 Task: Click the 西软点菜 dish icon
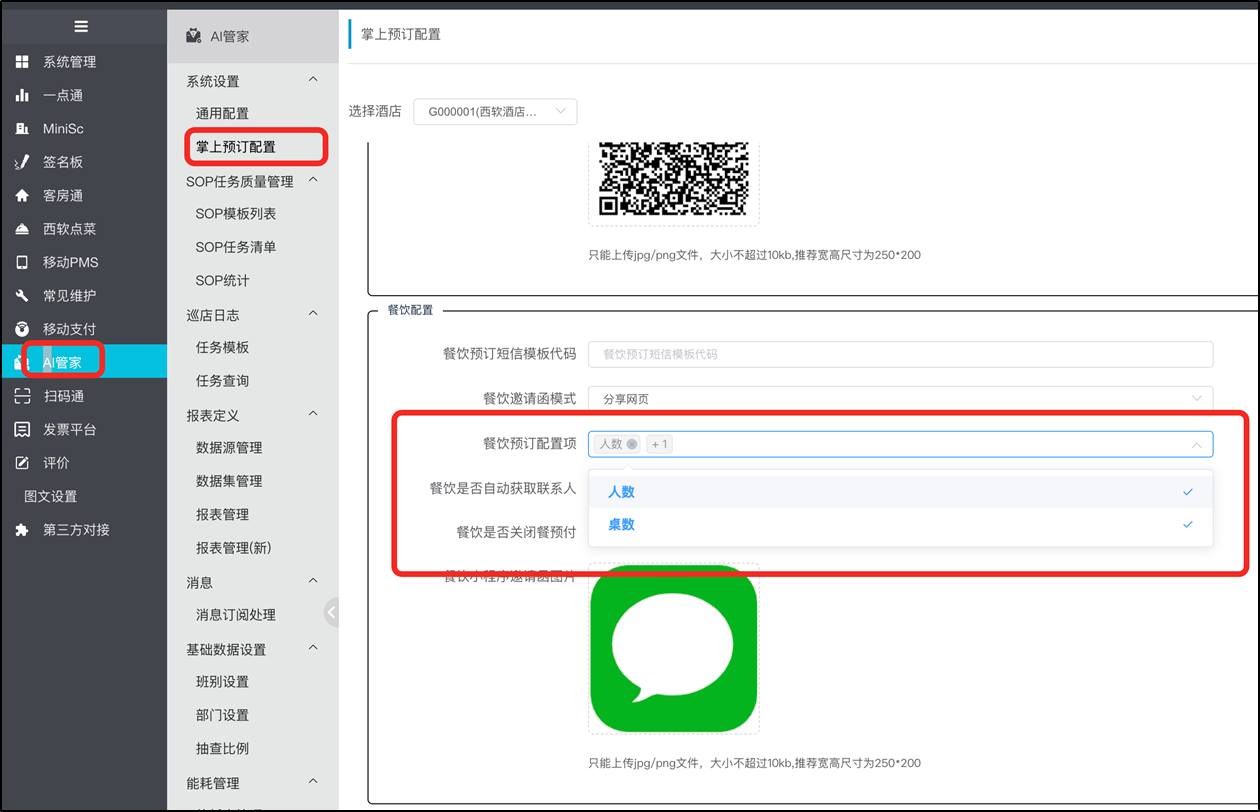(x=22, y=229)
